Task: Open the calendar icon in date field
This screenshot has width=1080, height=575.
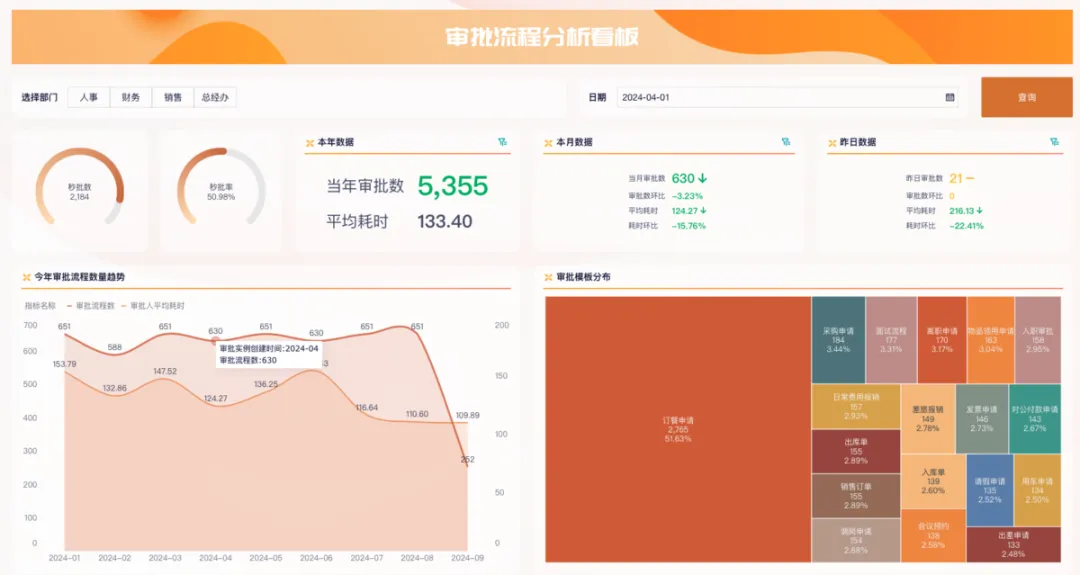Action: point(949,98)
